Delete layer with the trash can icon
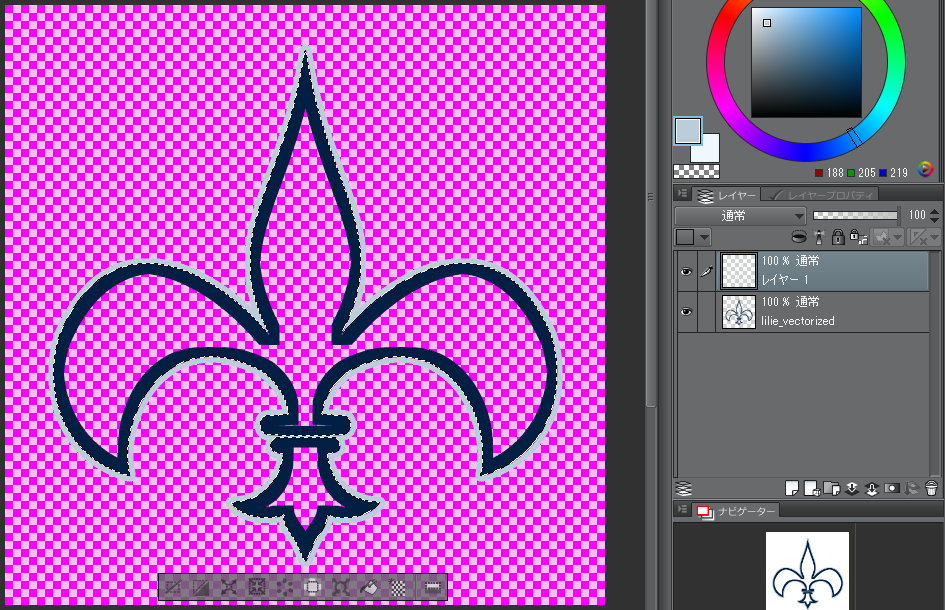The height and width of the screenshot is (610, 945). [932, 488]
